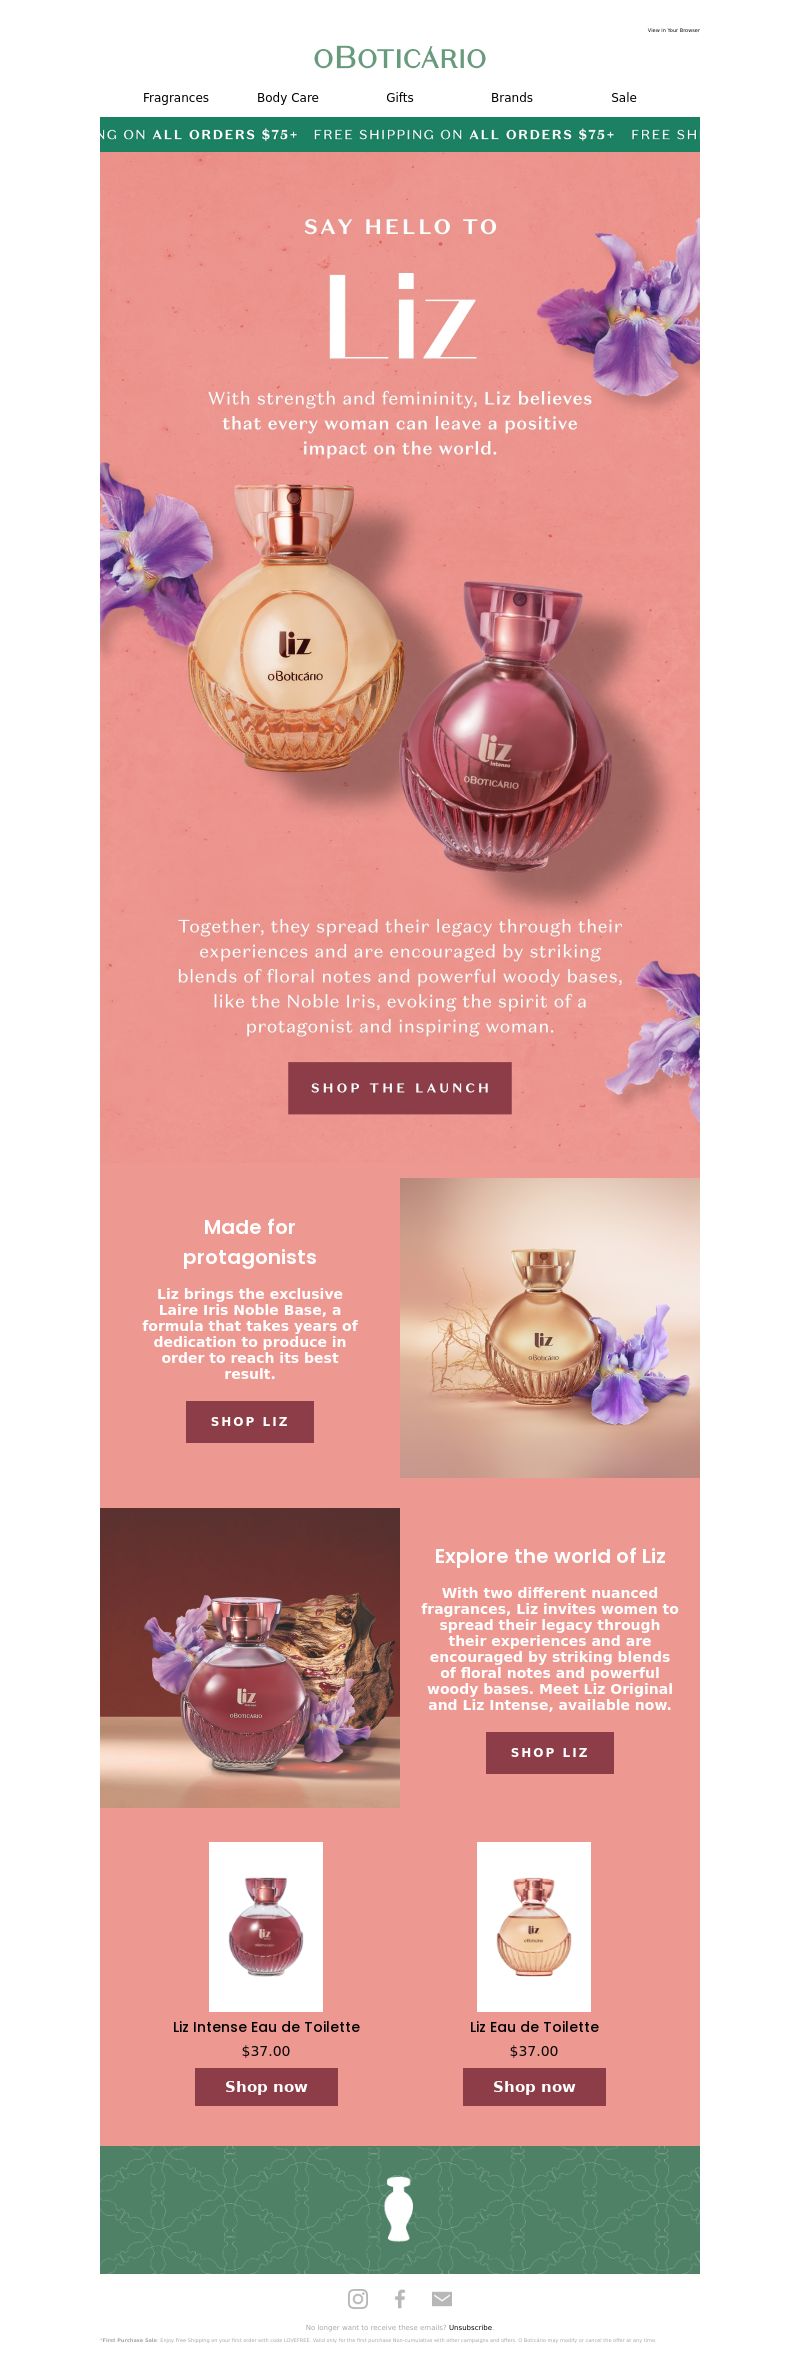800x2368 pixels.
Task: Click the Unsubscribe link
Action: click(470, 2327)
